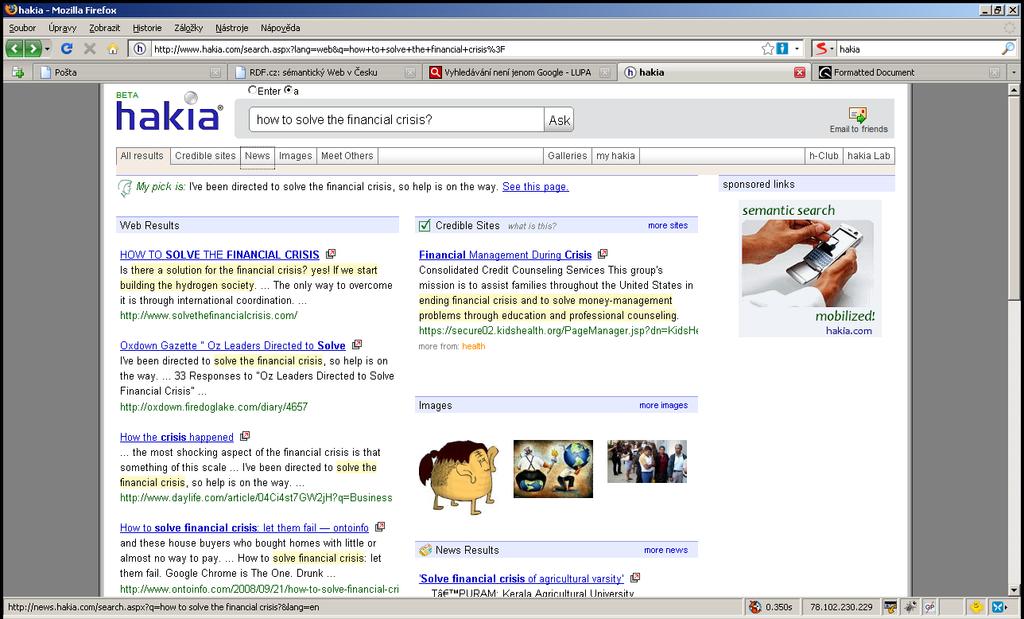Click the Ask button

[559, 119]
